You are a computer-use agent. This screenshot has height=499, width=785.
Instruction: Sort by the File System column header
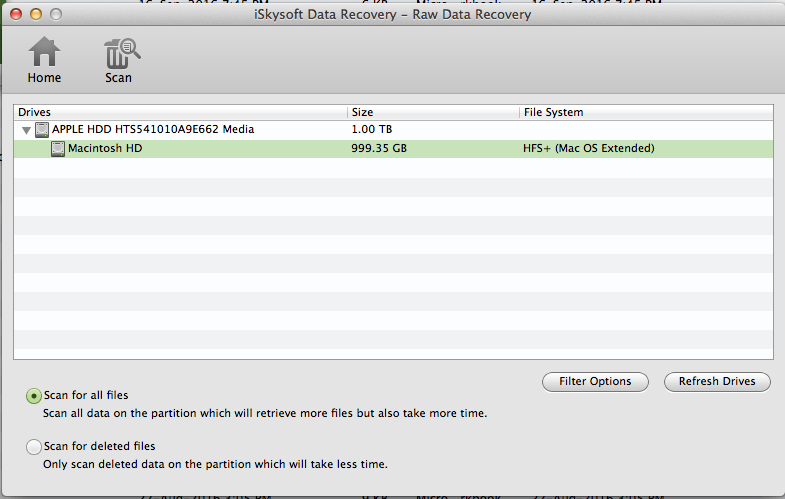coord(646,112)
